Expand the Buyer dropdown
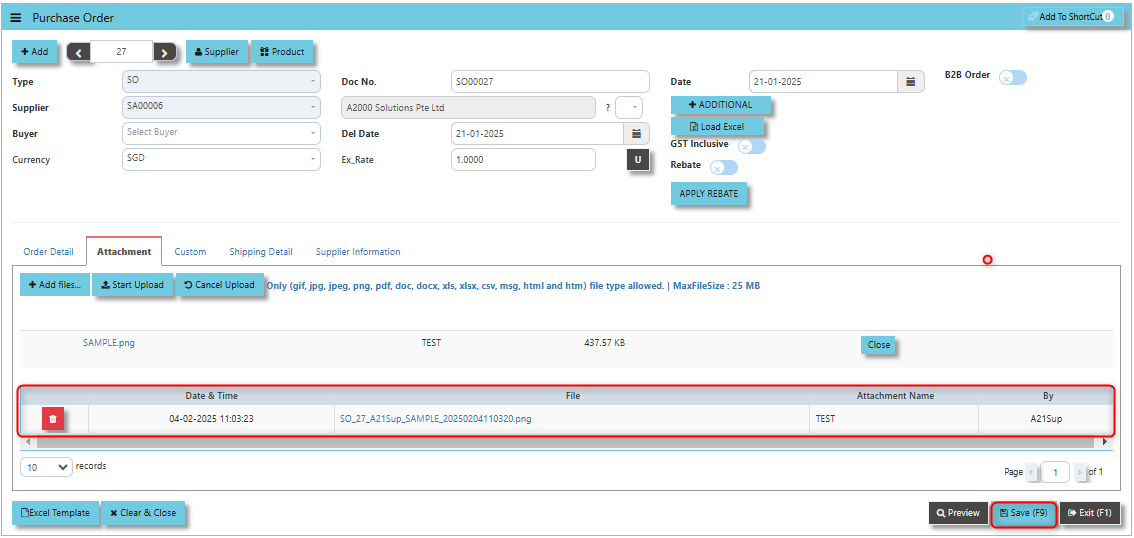The width and height of the screenshot is (1134, 538). [221, 133]
